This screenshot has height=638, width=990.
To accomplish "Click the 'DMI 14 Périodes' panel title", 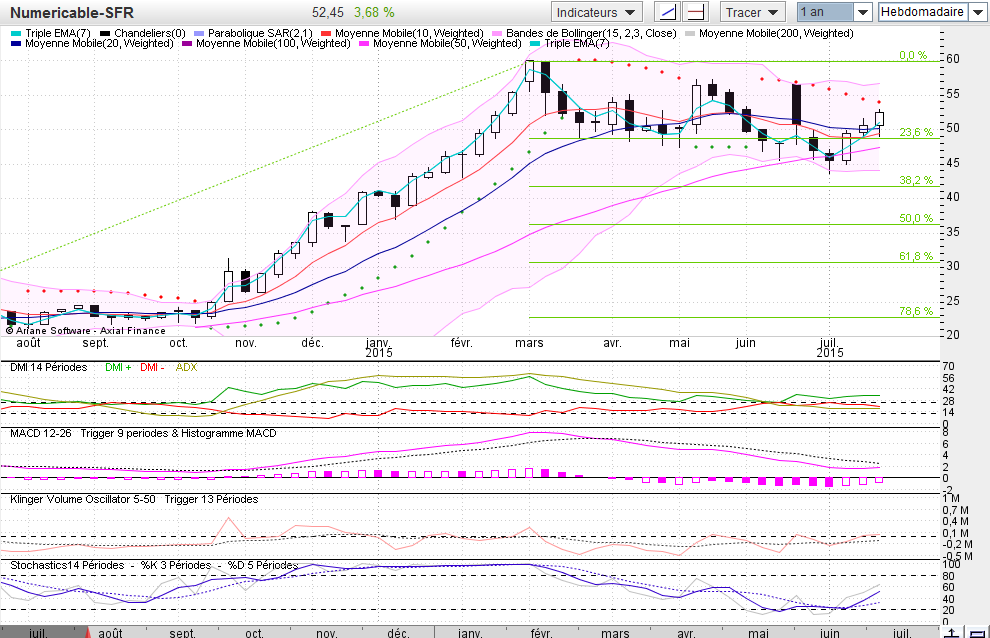I will pyautogui.click(x=49, y=367).
